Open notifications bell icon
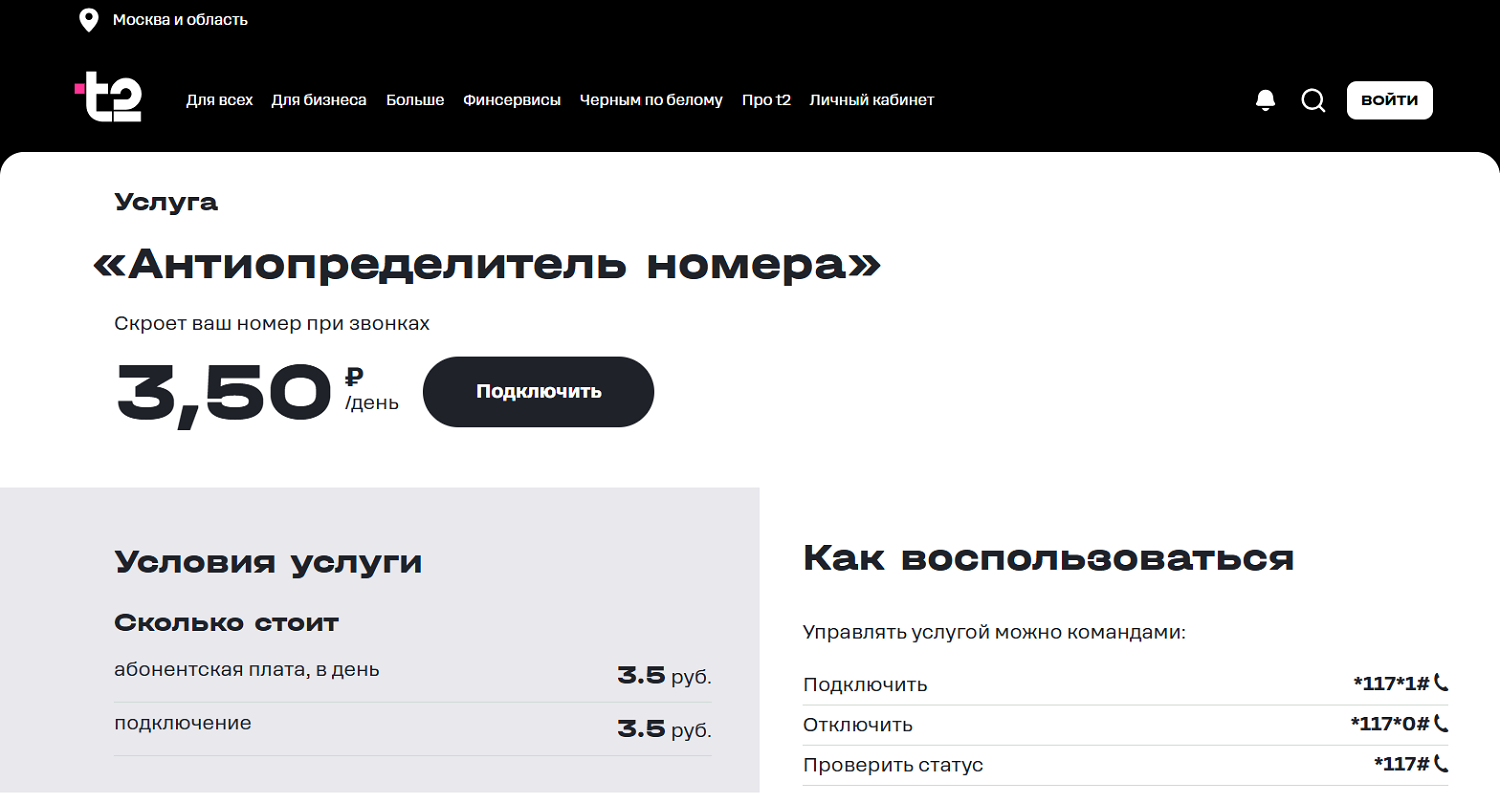 [x=1265, y=100]
